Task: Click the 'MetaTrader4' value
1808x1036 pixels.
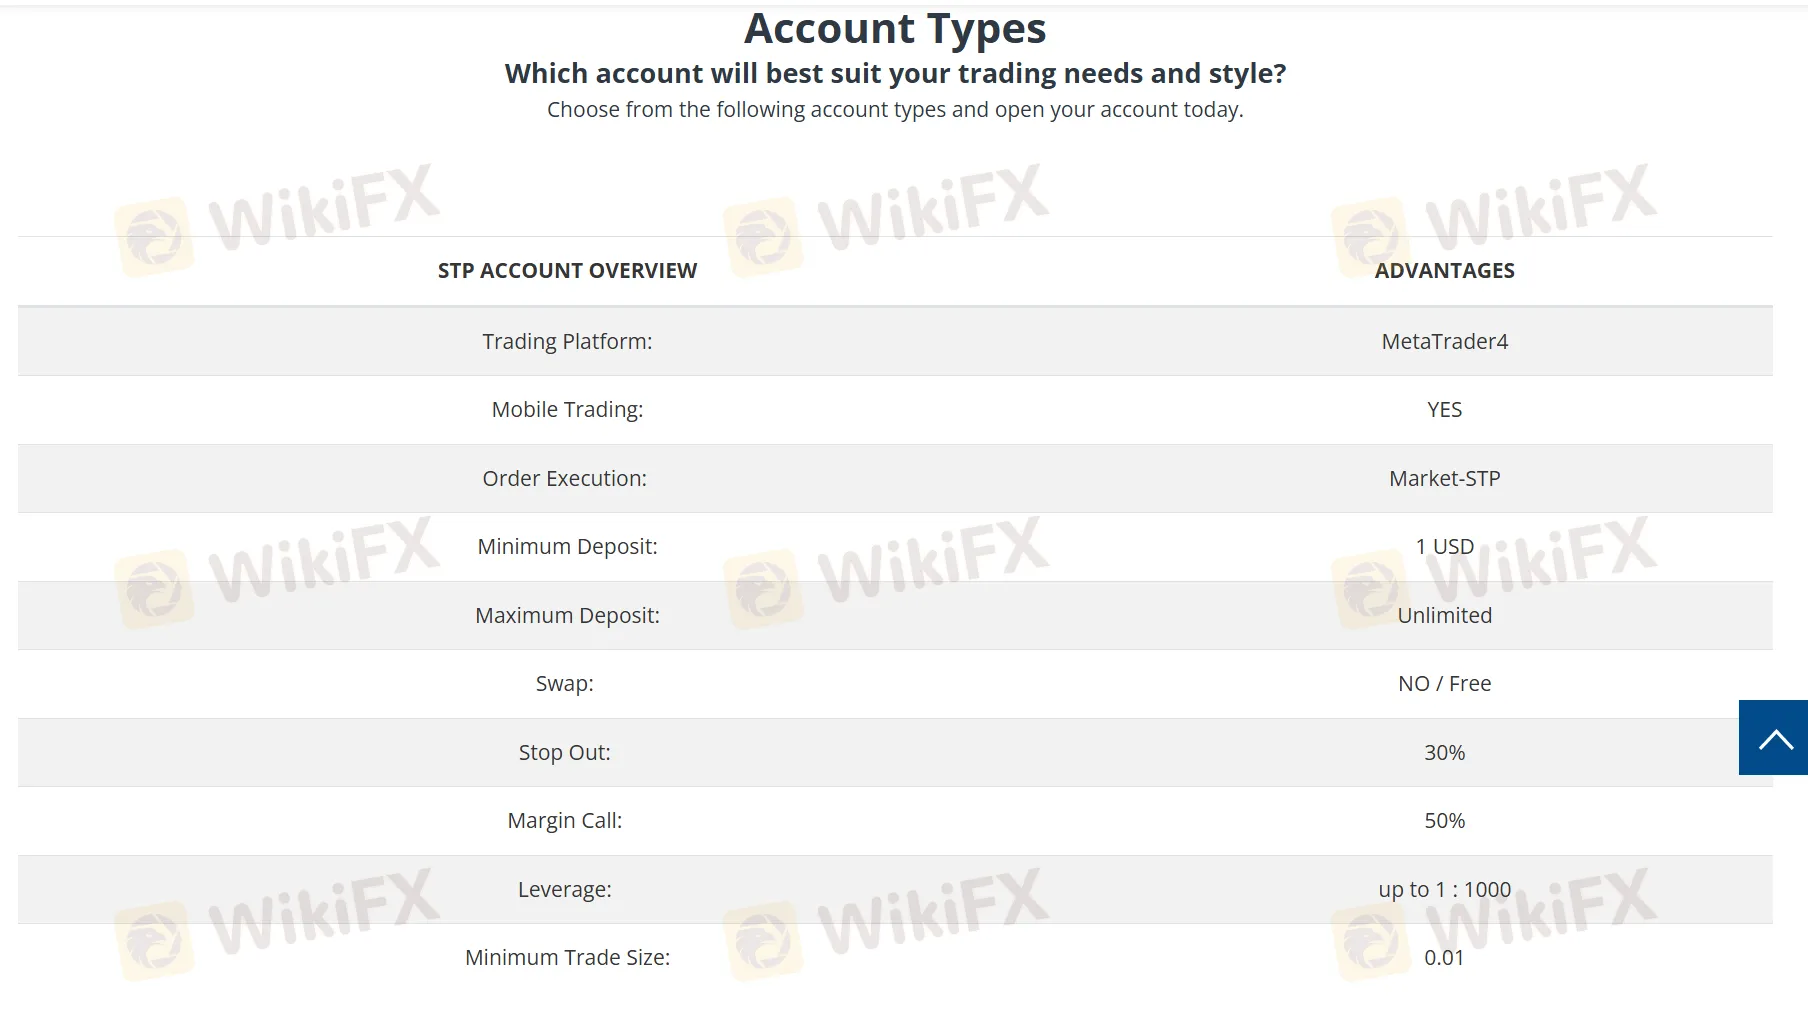Action: click(x=1444, y=342)
